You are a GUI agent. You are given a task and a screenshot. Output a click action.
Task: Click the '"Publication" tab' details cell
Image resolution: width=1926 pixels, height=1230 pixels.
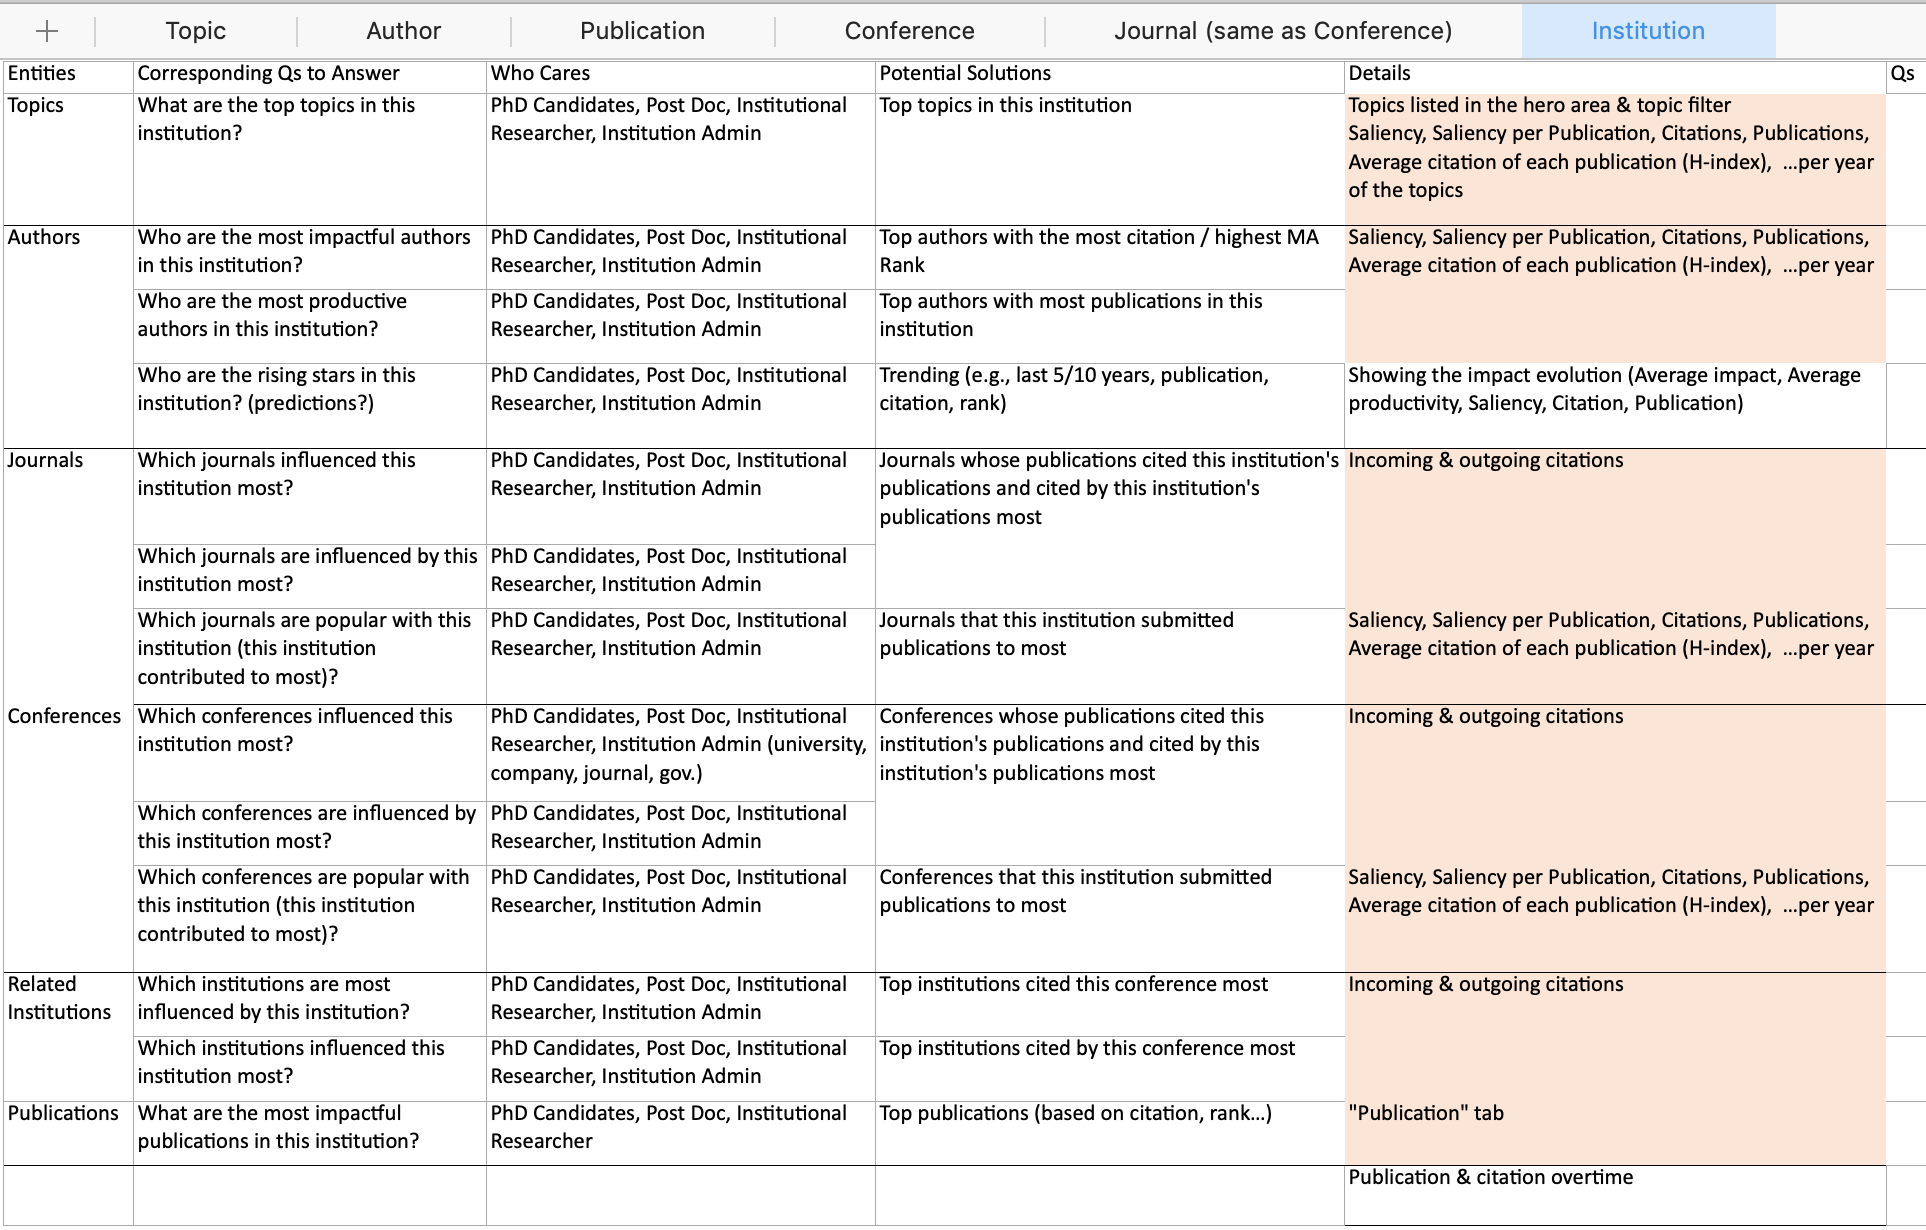tap(1615, 1133)
